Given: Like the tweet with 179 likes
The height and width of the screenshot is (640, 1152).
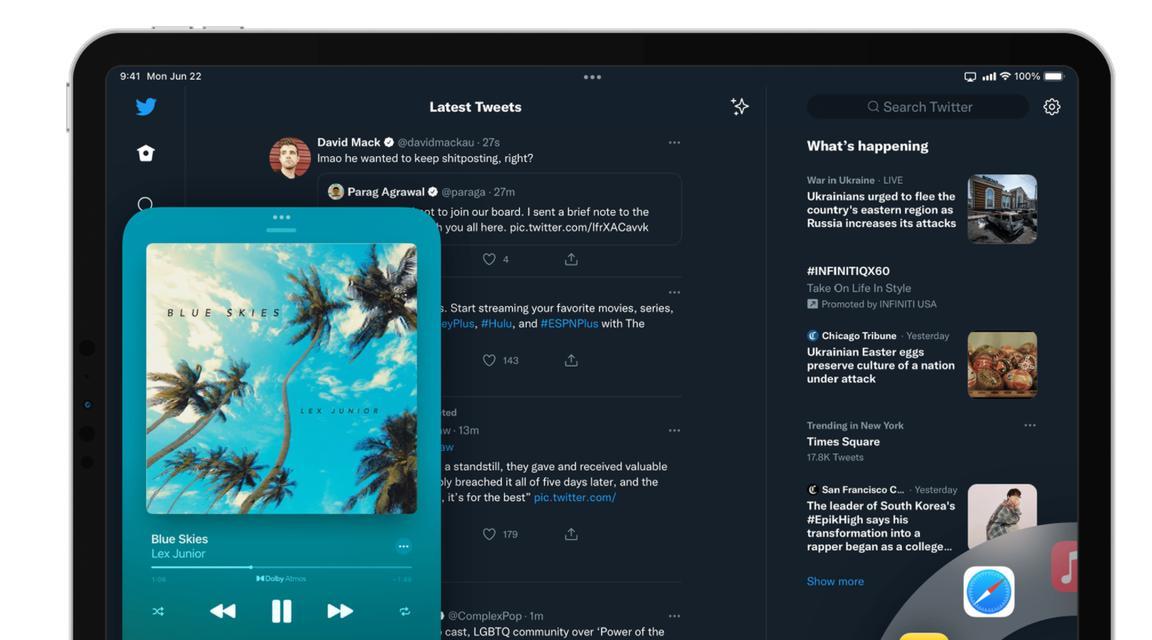Looking at the screenshot, I should [489, 534].
